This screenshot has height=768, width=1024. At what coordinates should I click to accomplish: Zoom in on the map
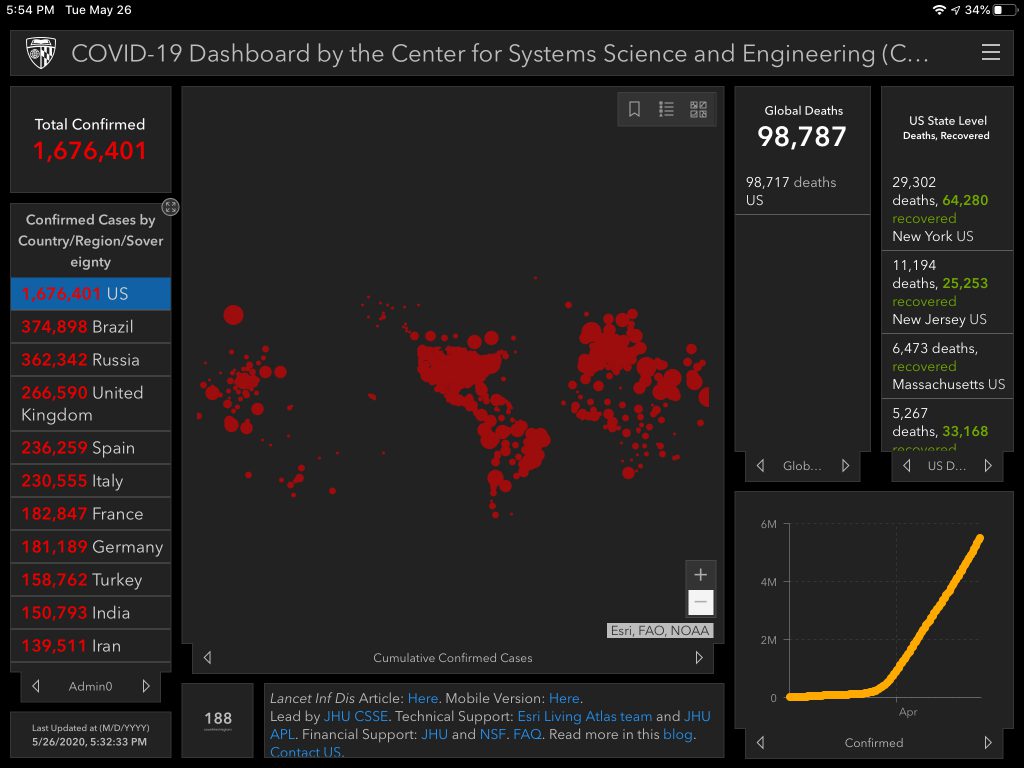tap(700, 575)
